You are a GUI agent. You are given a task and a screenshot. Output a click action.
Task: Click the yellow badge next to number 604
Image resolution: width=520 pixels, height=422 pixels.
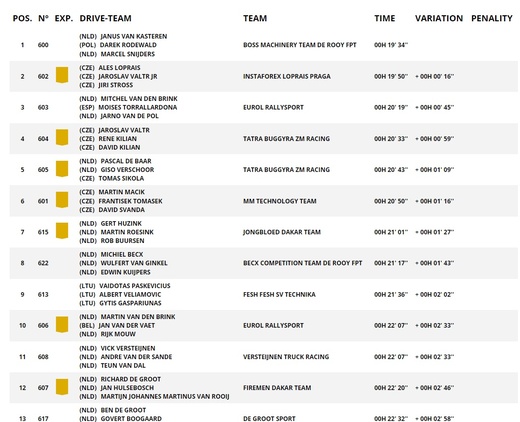pyautogui.click(x=62, y=137)
